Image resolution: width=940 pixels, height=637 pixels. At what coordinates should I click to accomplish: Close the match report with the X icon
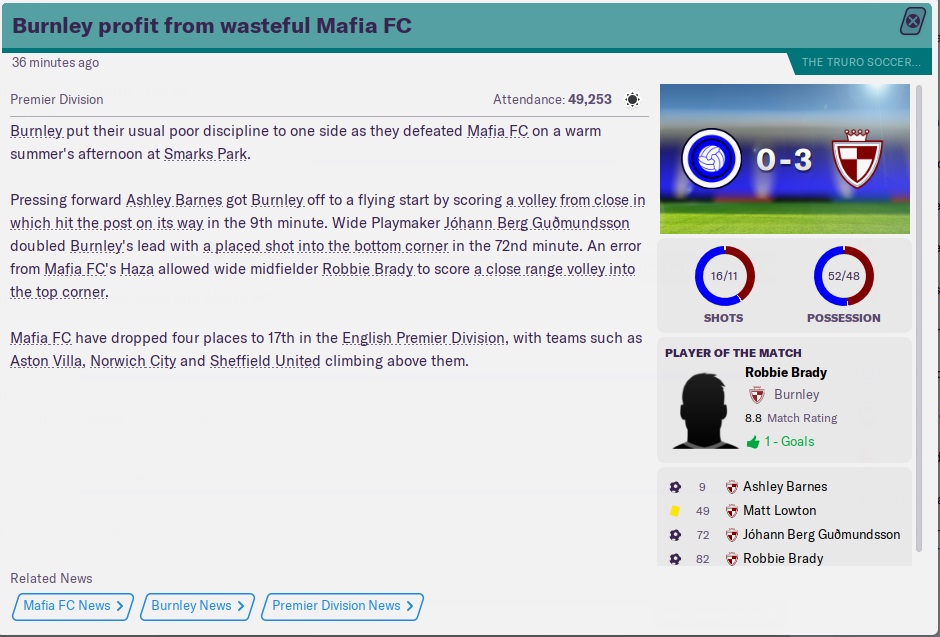pyautogui.click(x=912, y=21)
